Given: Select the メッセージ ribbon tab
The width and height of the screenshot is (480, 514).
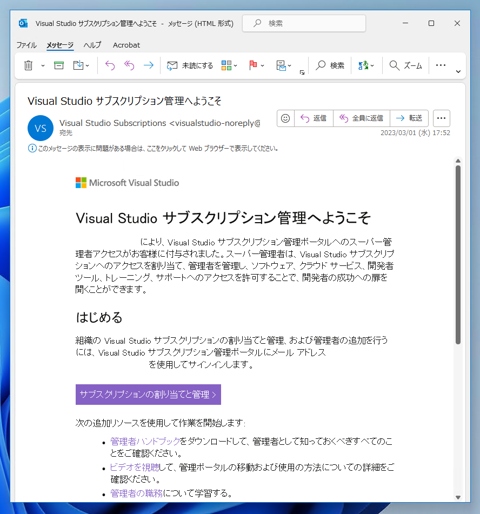Looking at the screenshot, I should point(60,45).
